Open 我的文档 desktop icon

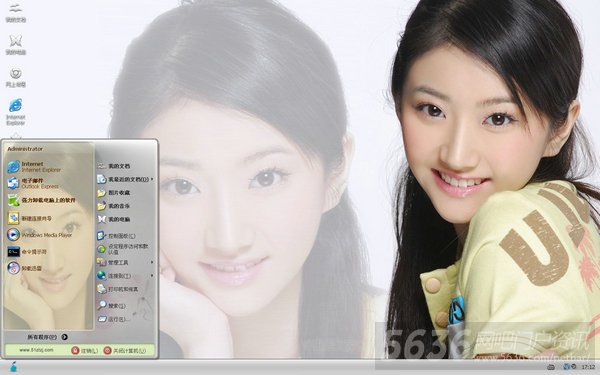pos(15,13)
